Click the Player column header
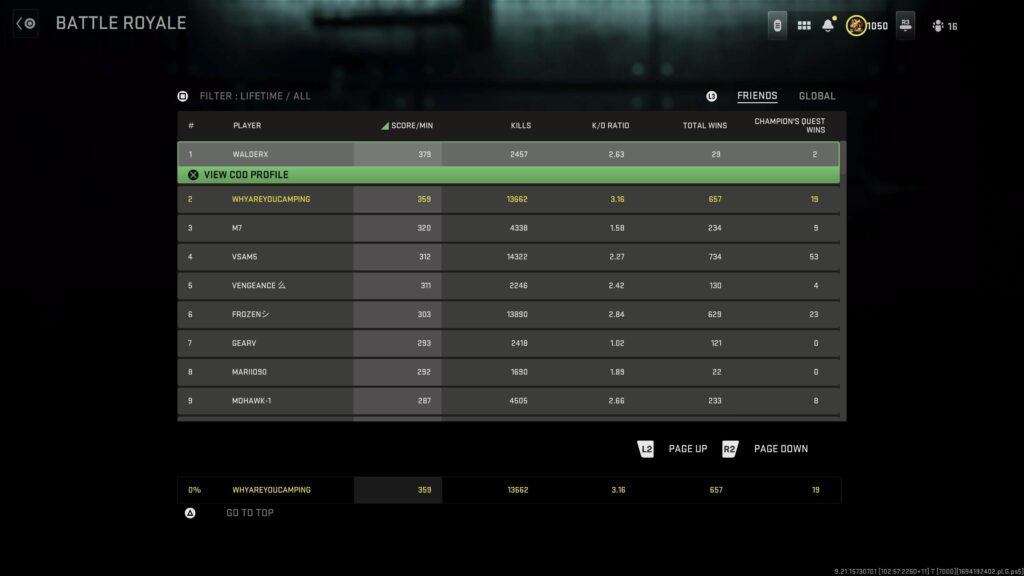1024x576 pixels. (x=247, y=125)
